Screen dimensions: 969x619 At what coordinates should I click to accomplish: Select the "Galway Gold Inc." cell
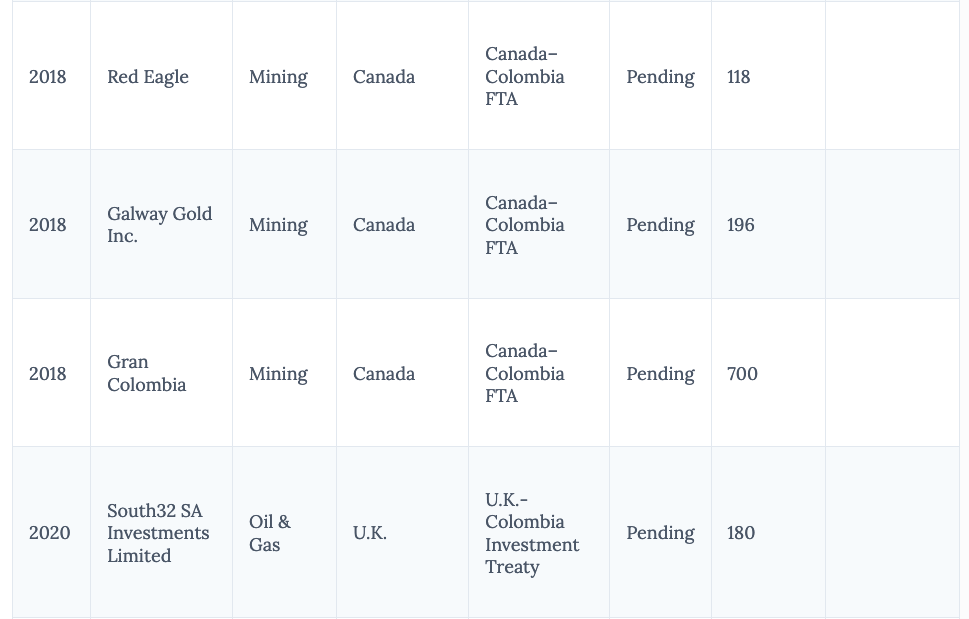click(160, 225)
